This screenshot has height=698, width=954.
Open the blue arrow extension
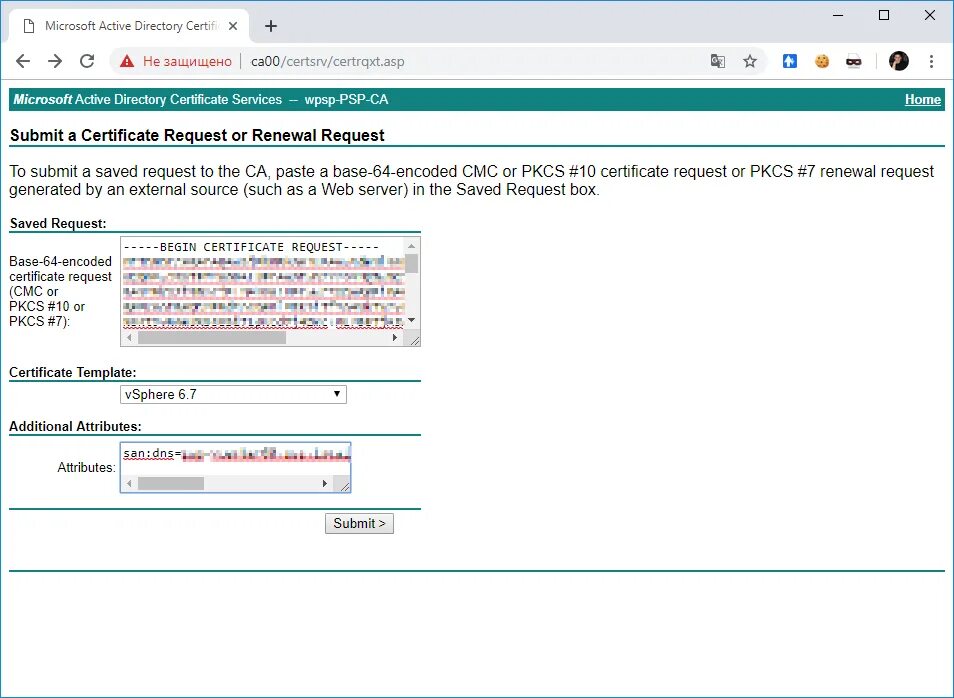point(789,61)
